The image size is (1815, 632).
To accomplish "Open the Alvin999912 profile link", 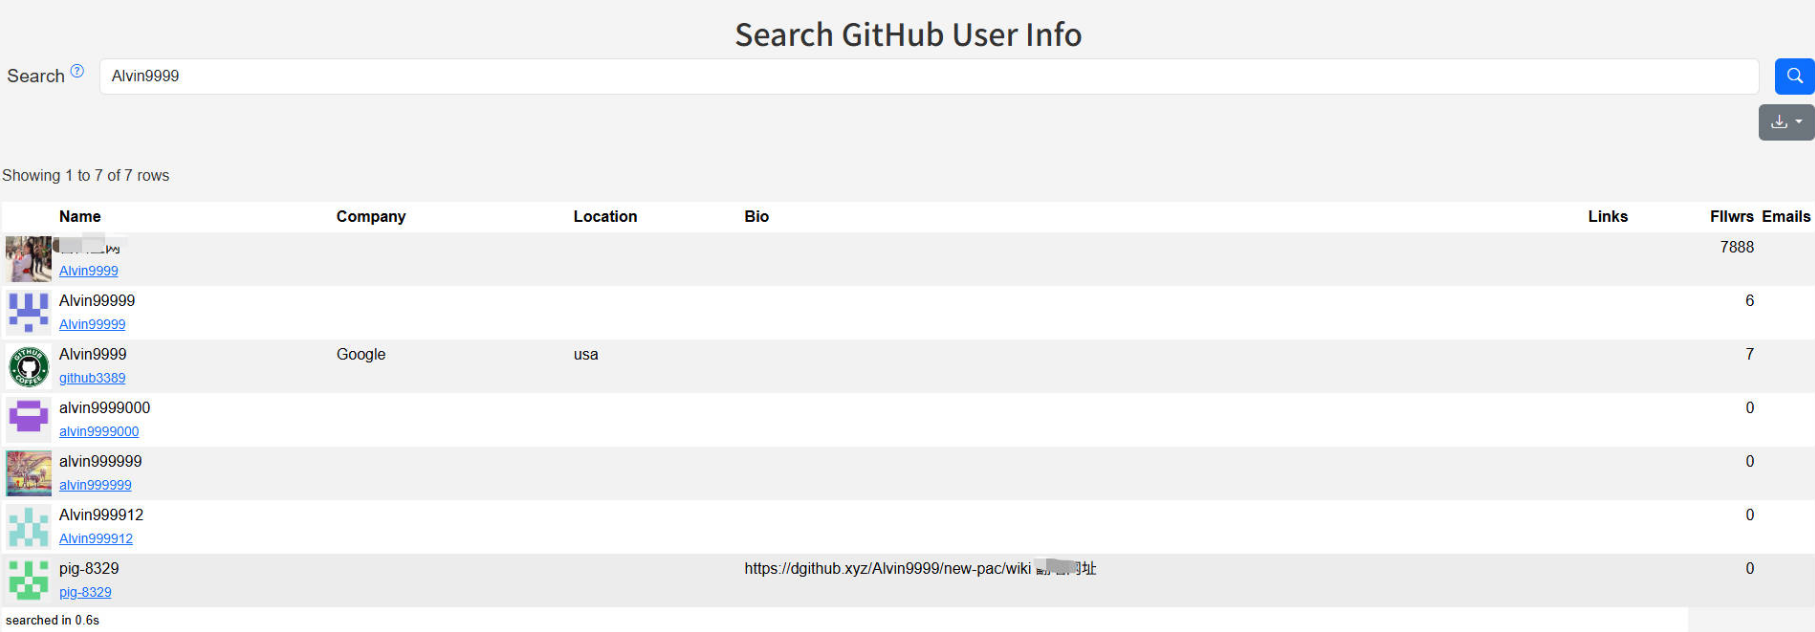I will coord(95,538).
